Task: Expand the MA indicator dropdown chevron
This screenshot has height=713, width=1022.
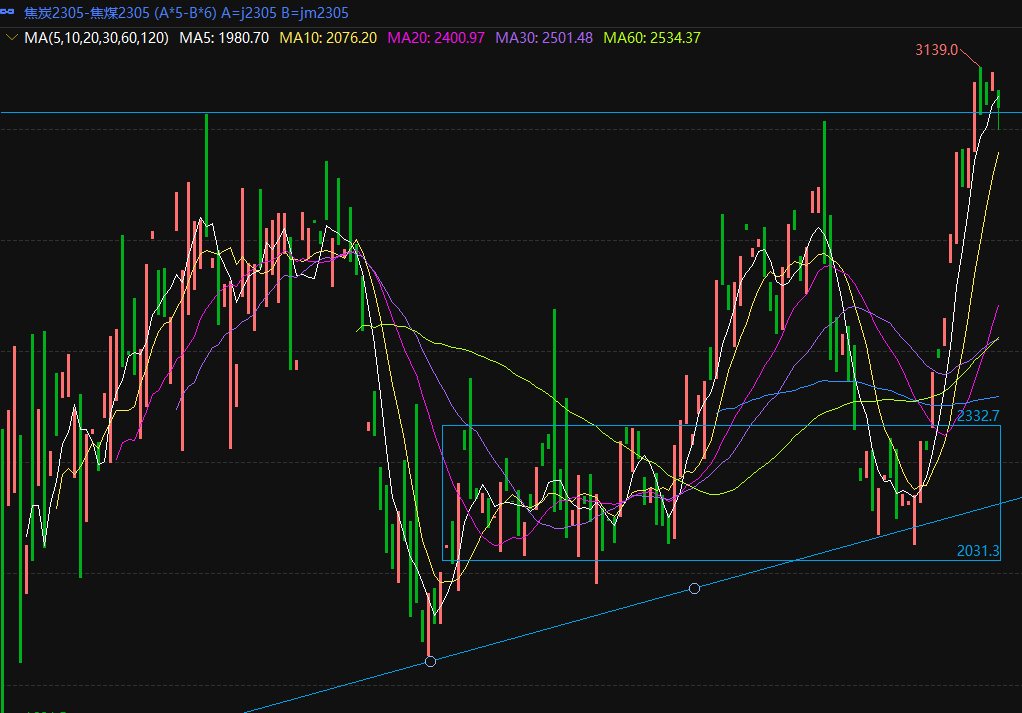Action: (11, 38)
